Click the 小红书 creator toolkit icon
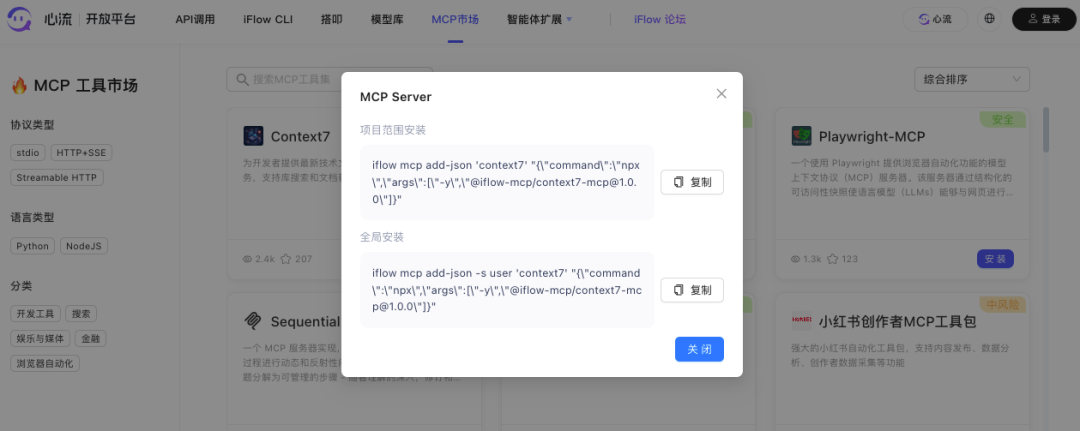 (x=801, y=321)
